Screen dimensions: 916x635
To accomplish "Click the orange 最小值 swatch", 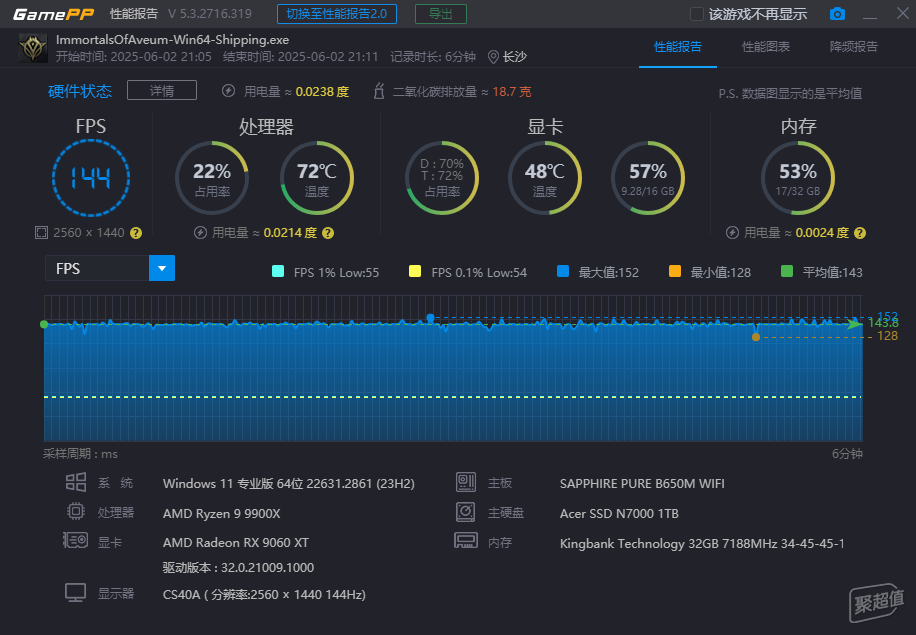I will click(675, 271).
